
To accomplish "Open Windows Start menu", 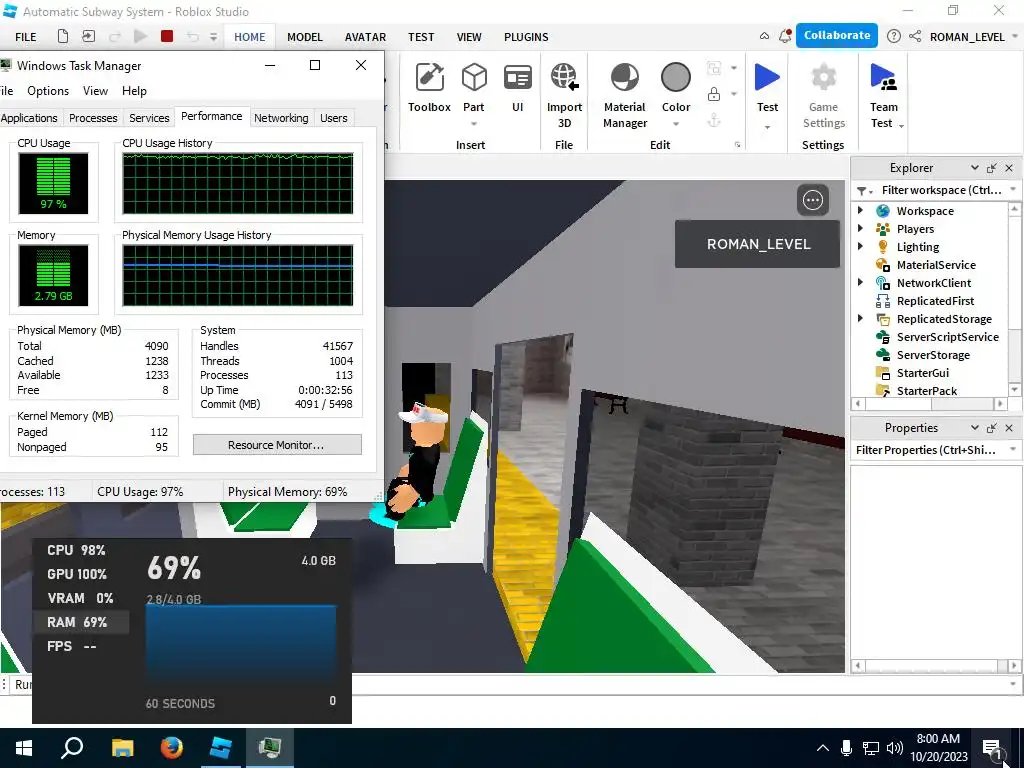I will pyautogui.click(x=24, y=748).
